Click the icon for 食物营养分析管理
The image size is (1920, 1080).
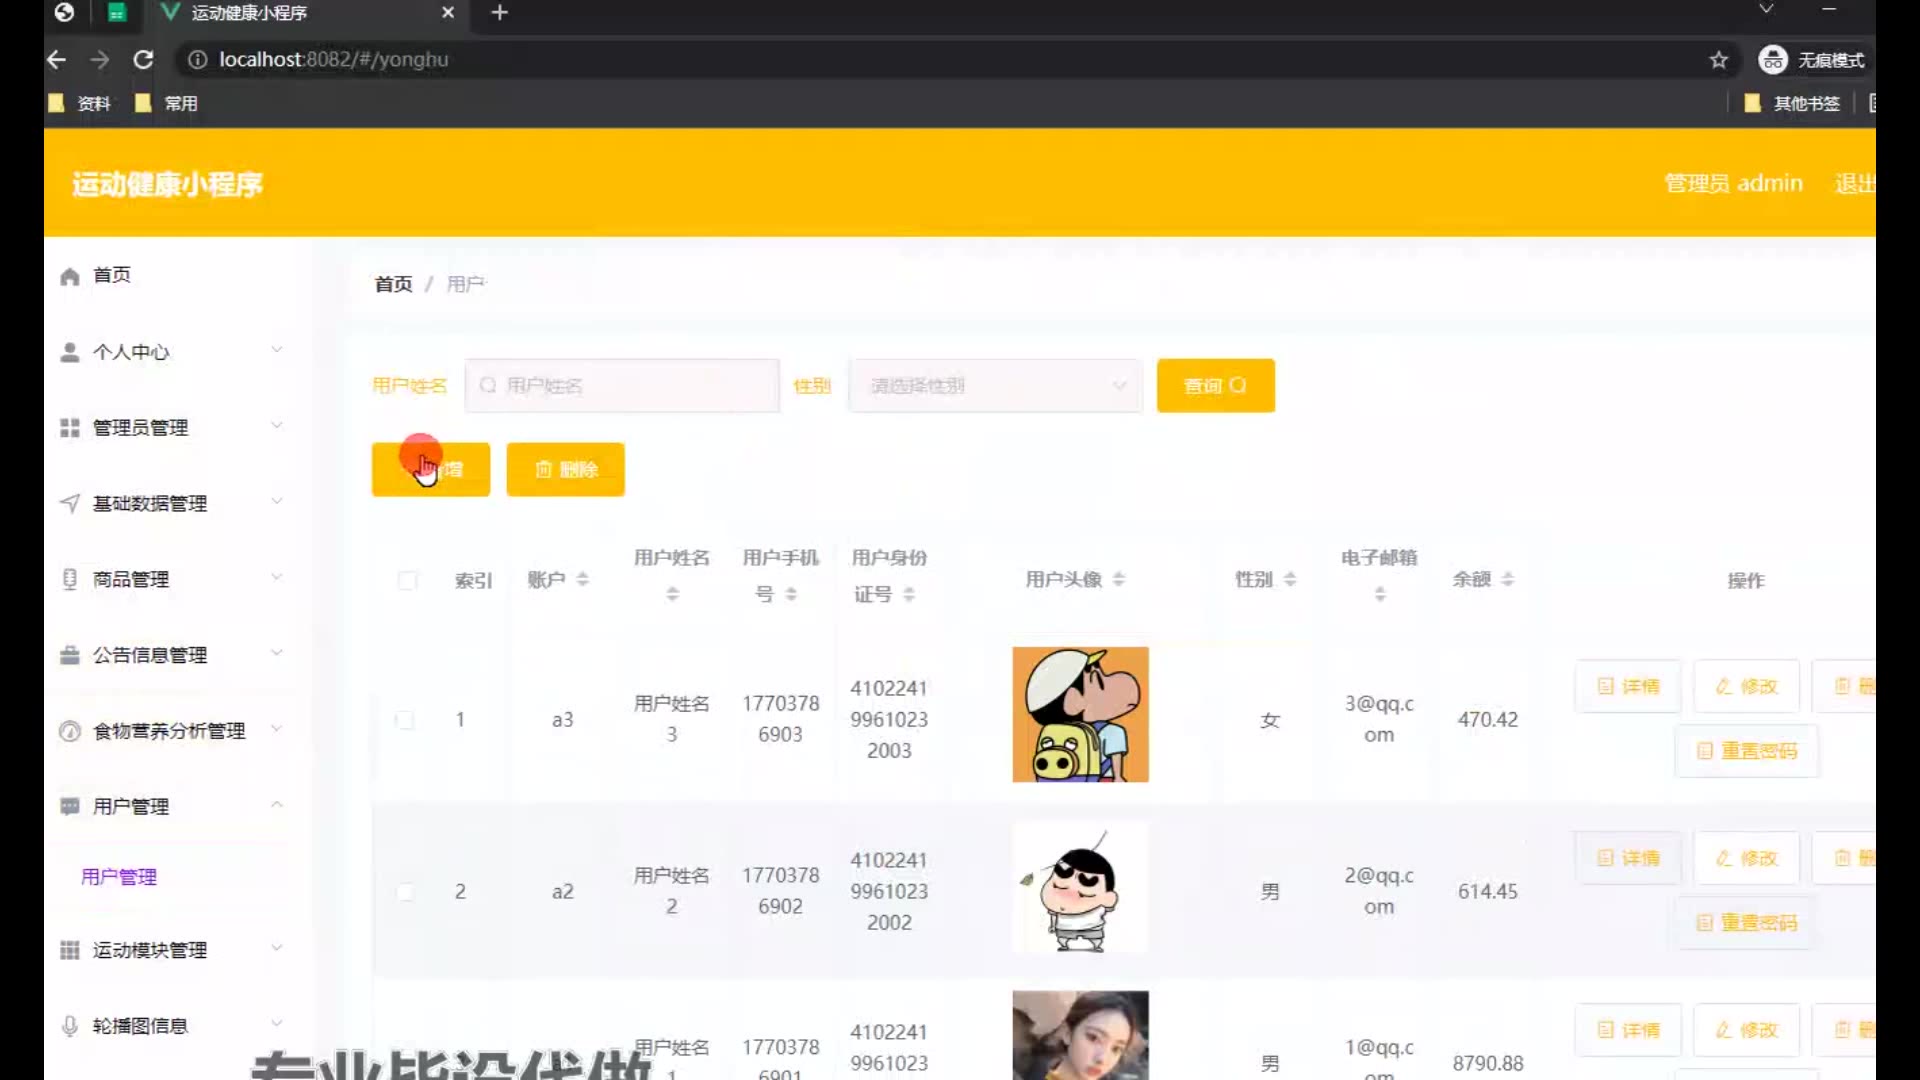point(69,731)
